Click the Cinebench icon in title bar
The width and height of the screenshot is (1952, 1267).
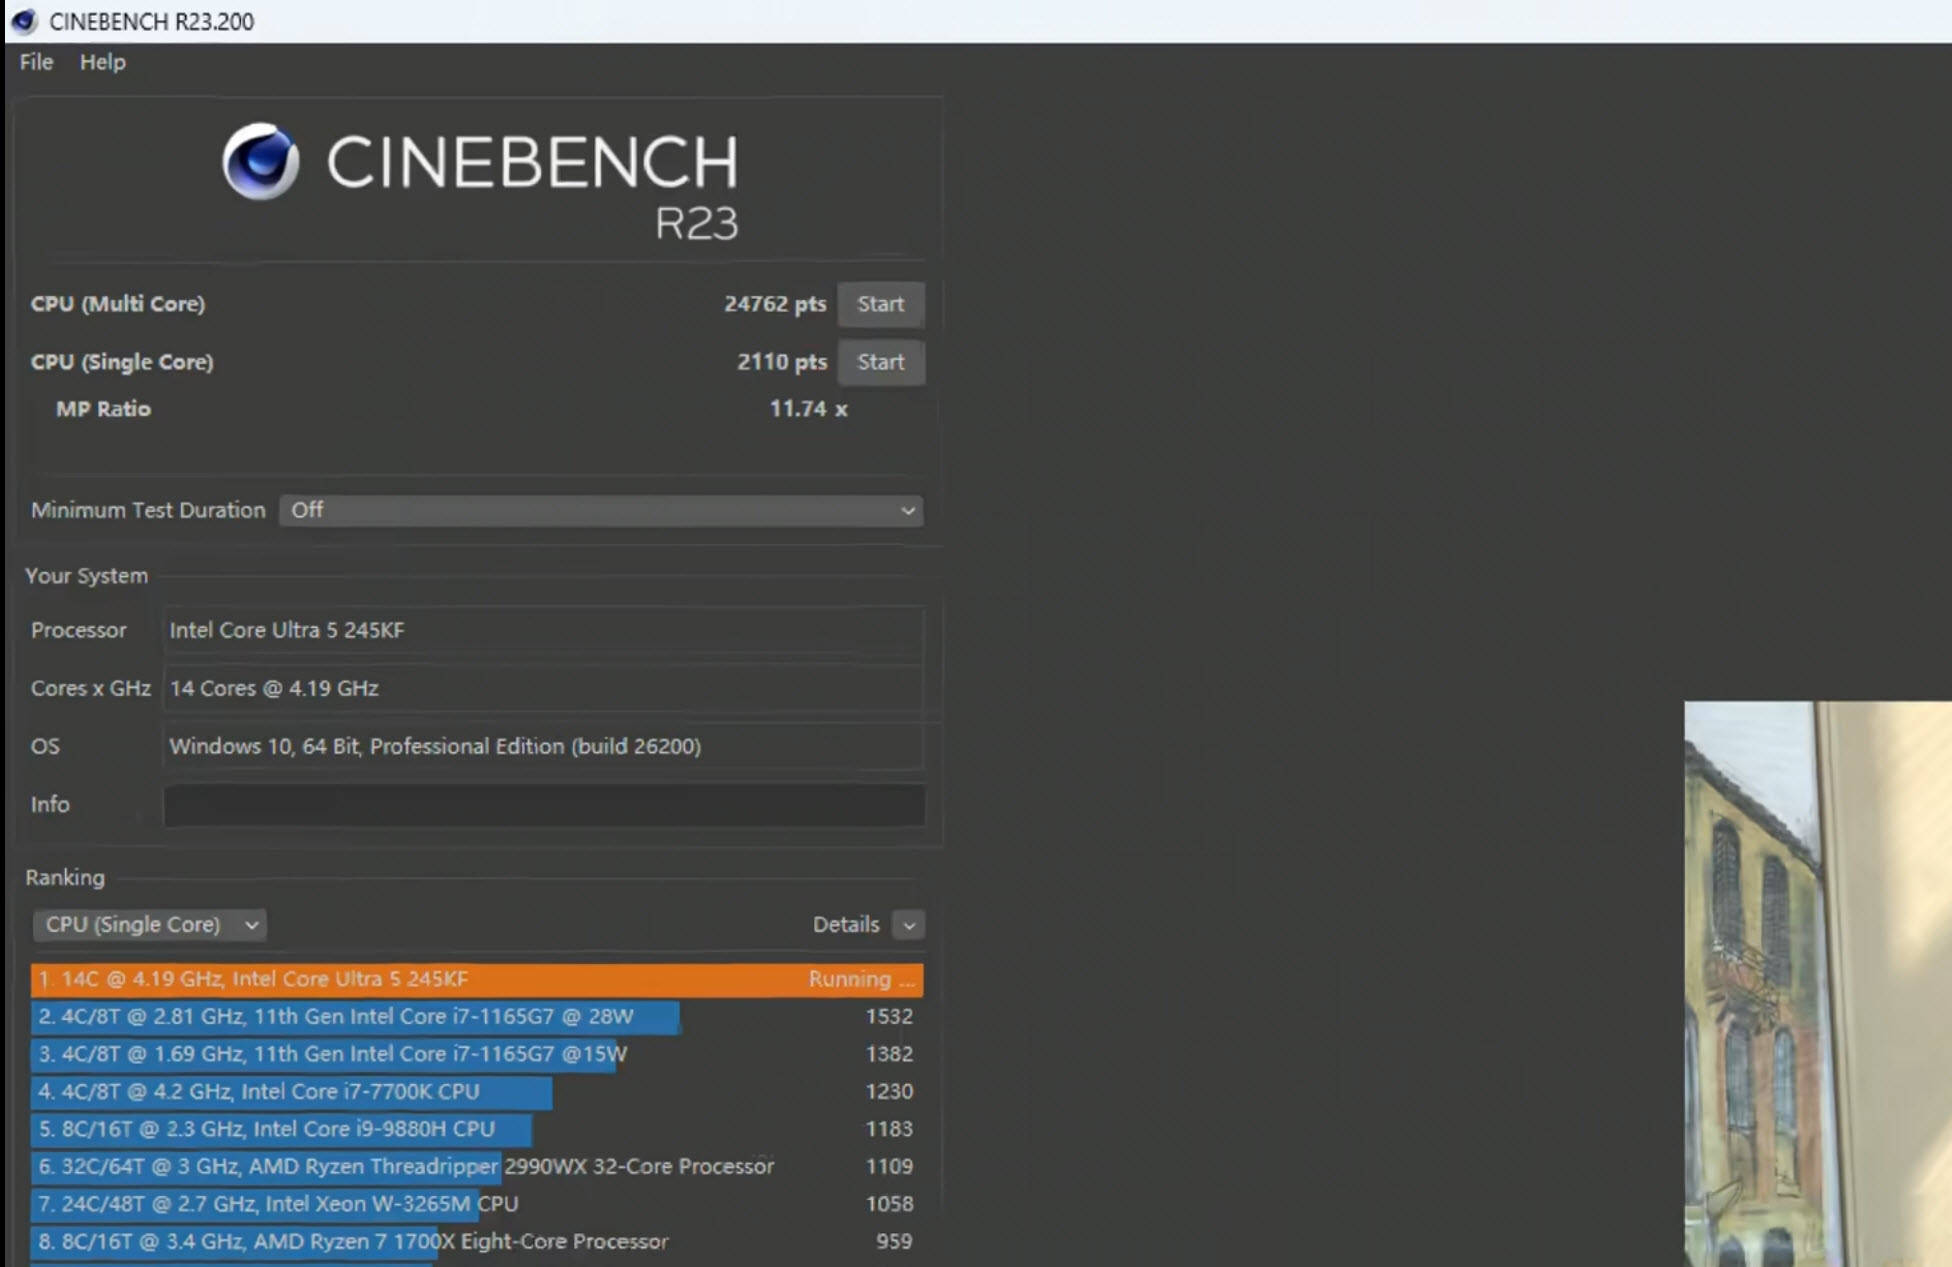click(24, 21)
